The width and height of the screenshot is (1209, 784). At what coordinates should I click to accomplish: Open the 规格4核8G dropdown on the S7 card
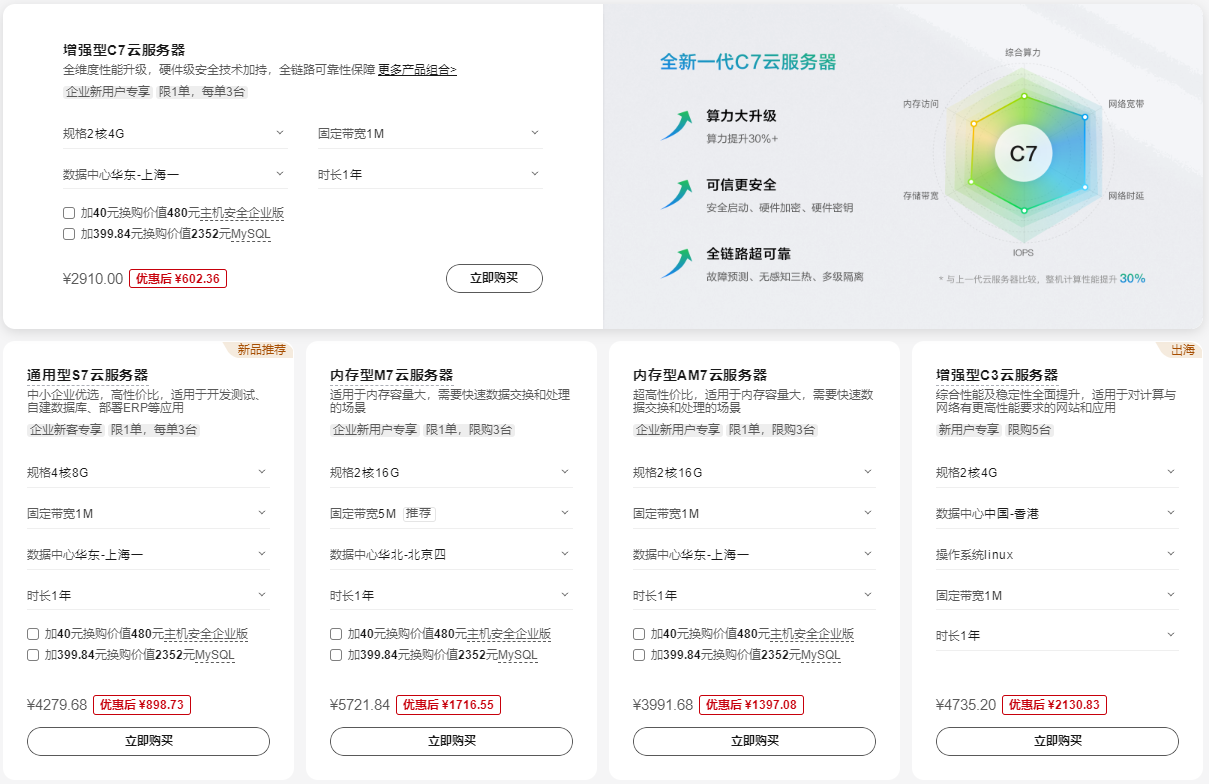point(148,470)
